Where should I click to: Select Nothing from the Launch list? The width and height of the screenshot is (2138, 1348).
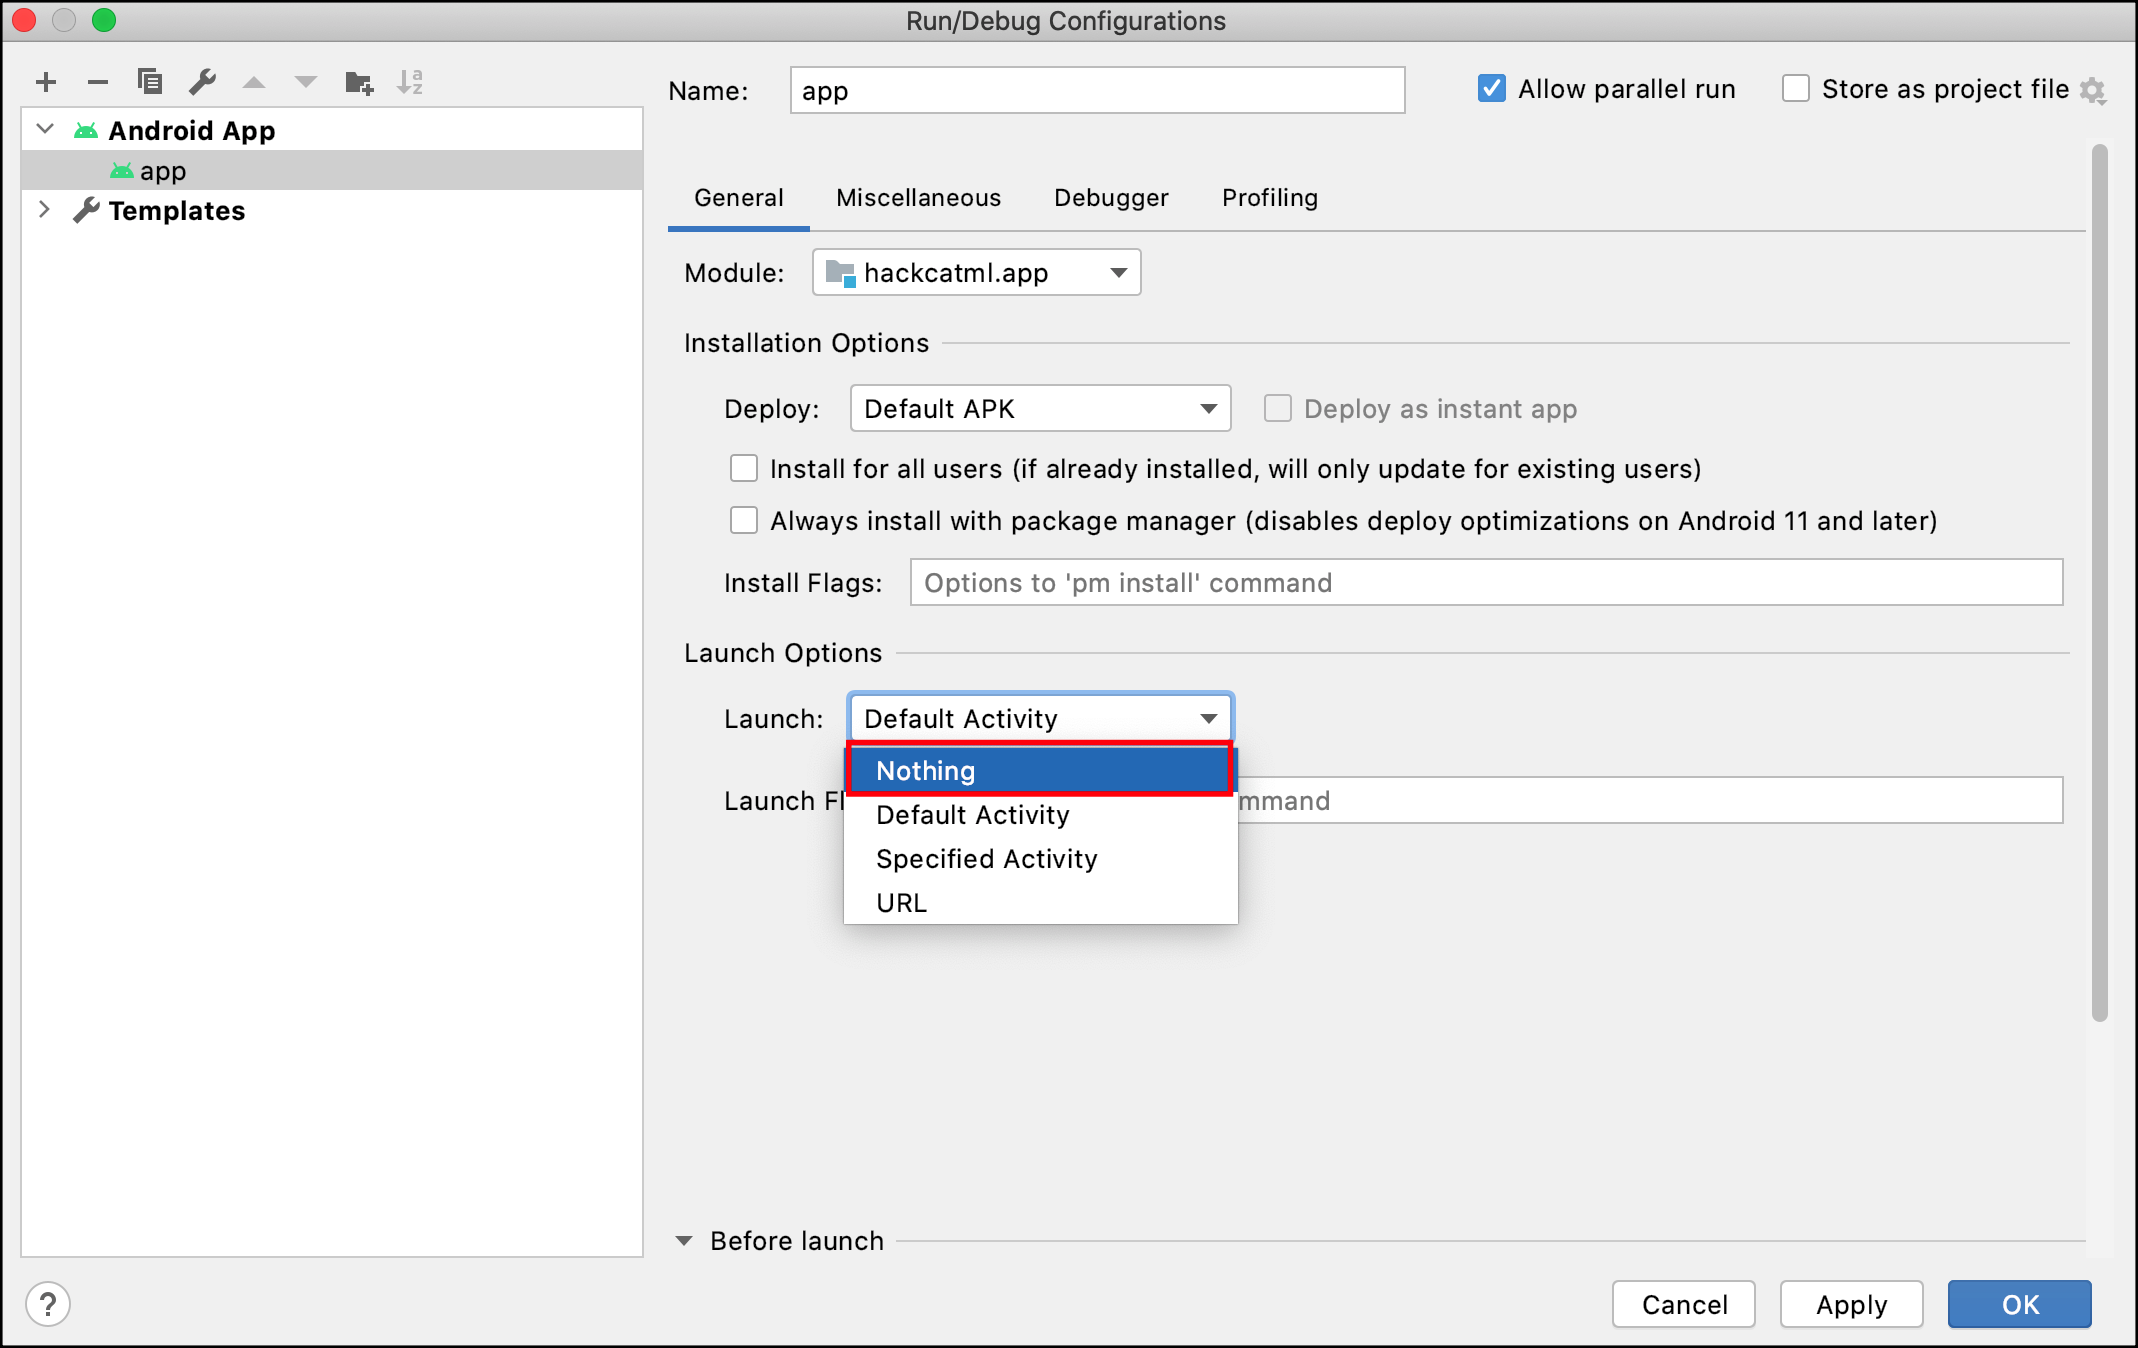coord(1040,771)
